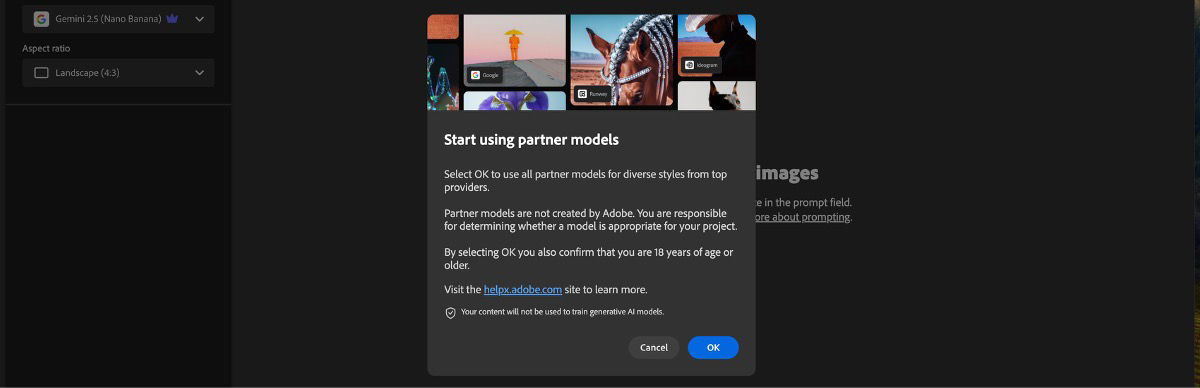Screen dimensions: 1200x388
Task: Click the braided horse thumbnail image
Action: click(x=621, y=61)
